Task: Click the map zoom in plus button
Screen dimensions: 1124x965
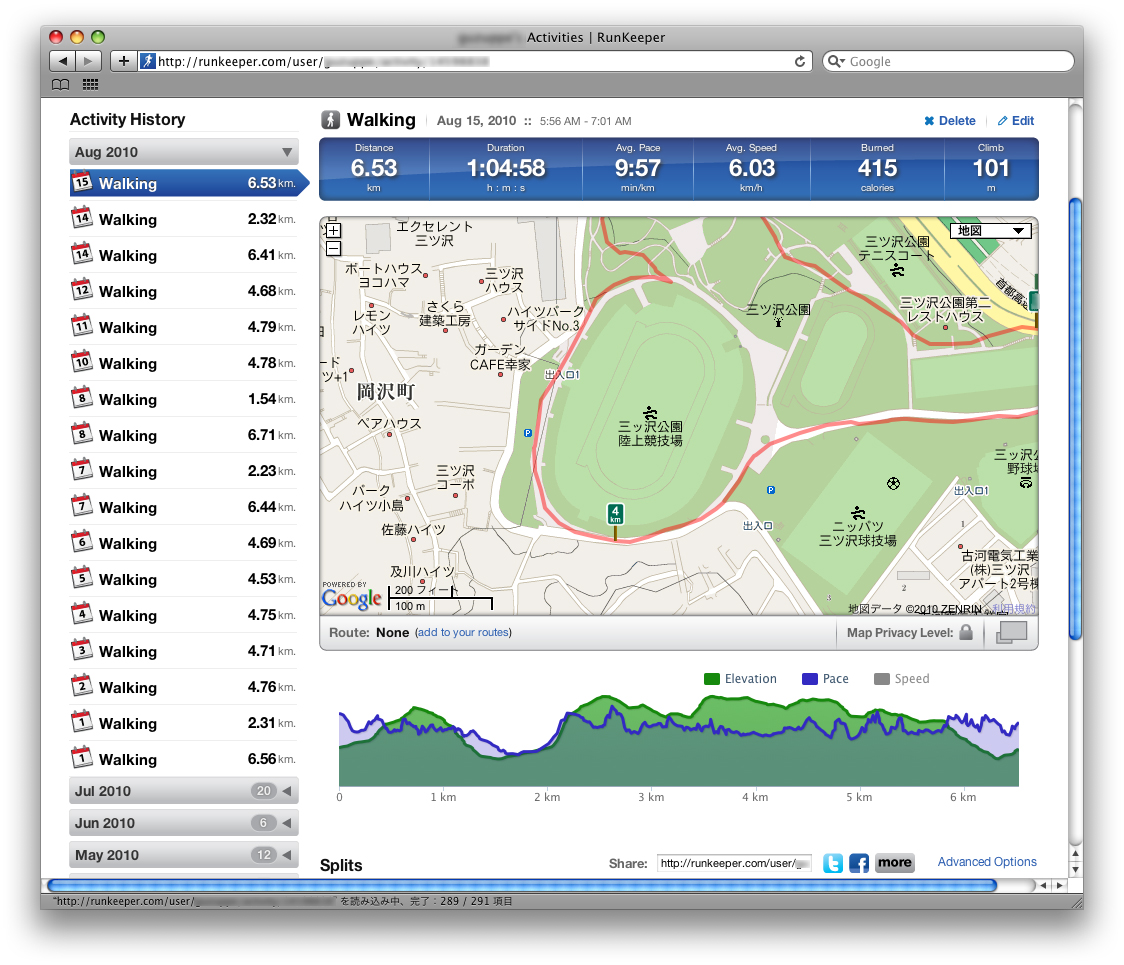Action: coord(334,231)
